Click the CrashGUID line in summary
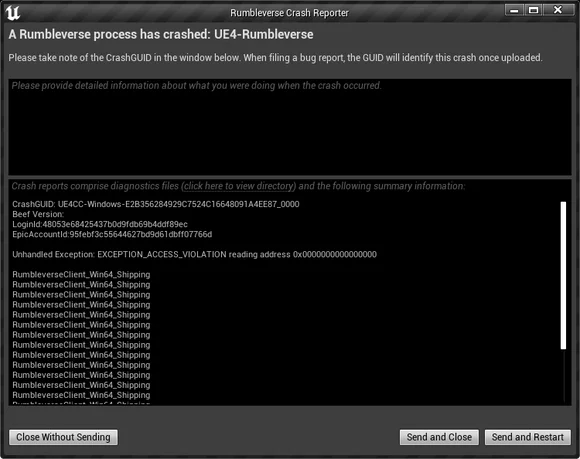The height and width of the screenshot is (459, 580). click(156, 204)
